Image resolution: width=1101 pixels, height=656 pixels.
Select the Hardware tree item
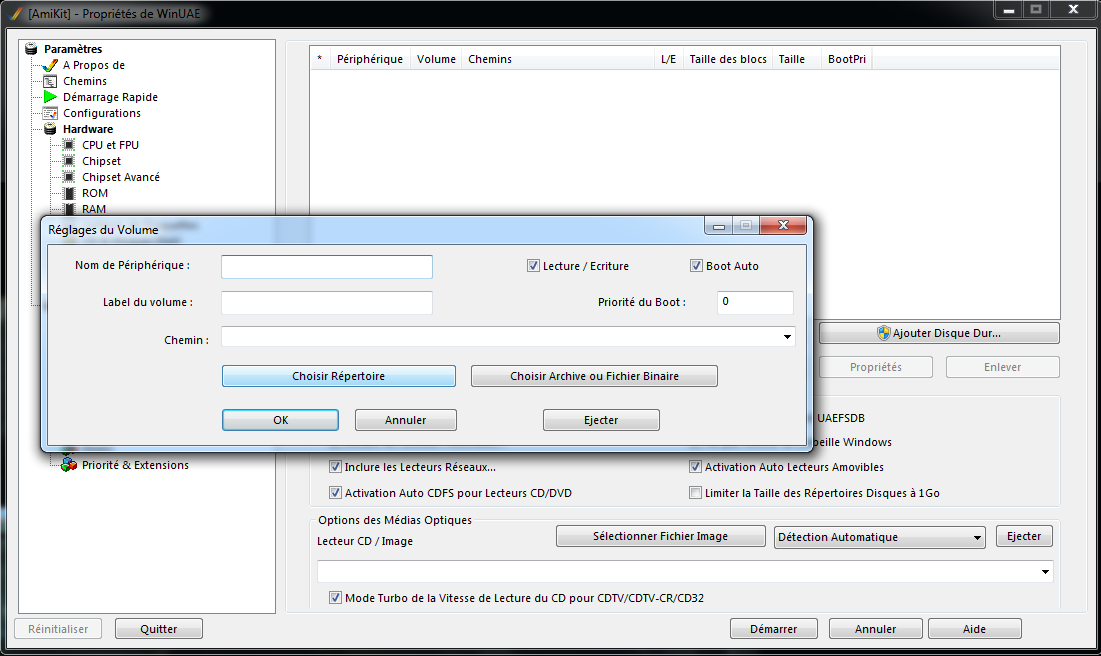[x=88, y=129]
